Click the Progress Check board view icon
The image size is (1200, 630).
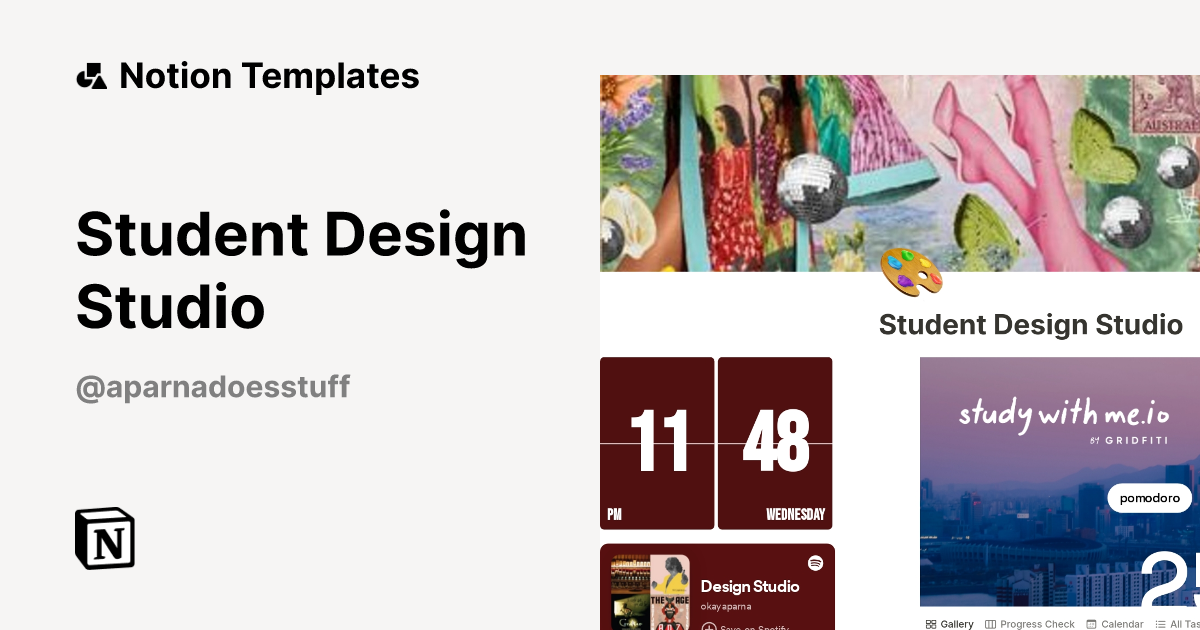click(990, 624)
